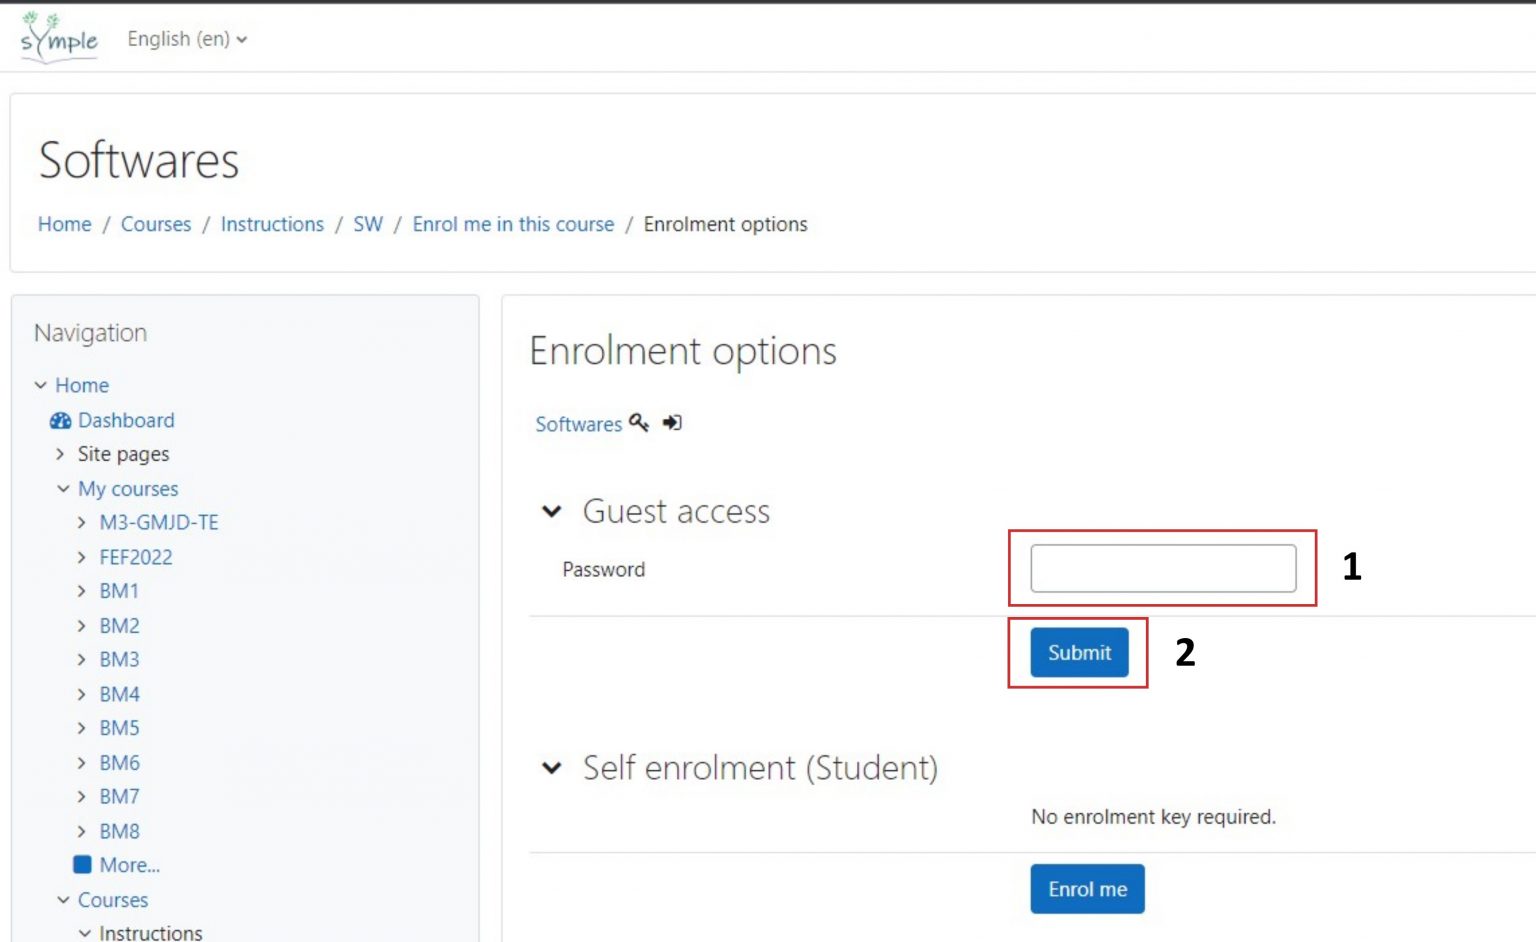Collapse the Instructions node in Navigation
The image size is (1536, 942).
(84, 933)
